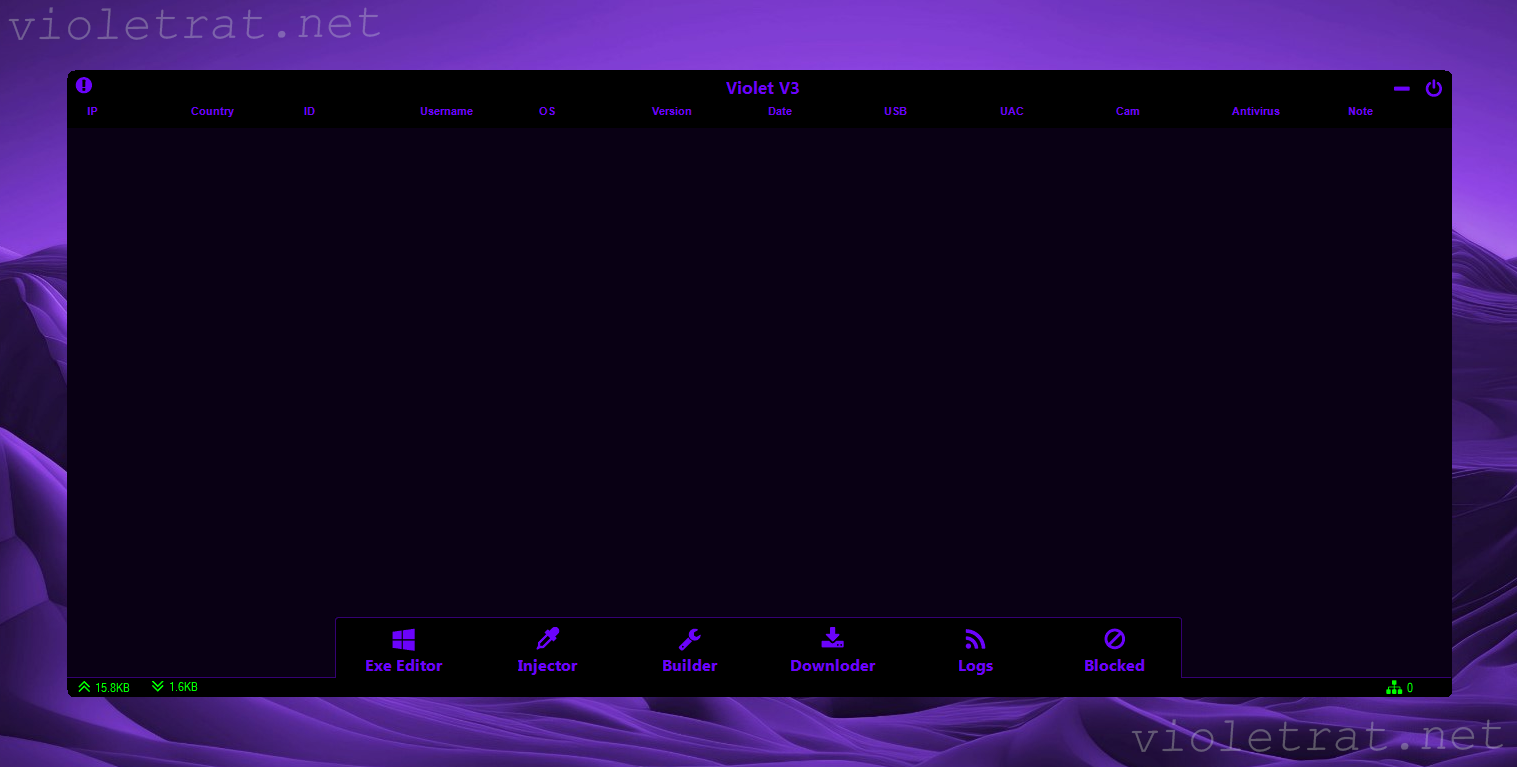Click the green download arrows indicator

(x=158, y=687)
